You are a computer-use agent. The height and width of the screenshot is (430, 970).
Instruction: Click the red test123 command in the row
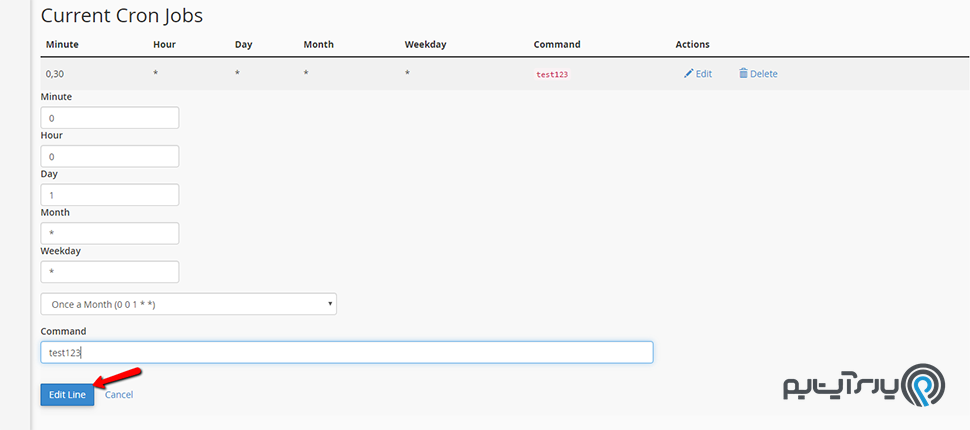[552, 75]
